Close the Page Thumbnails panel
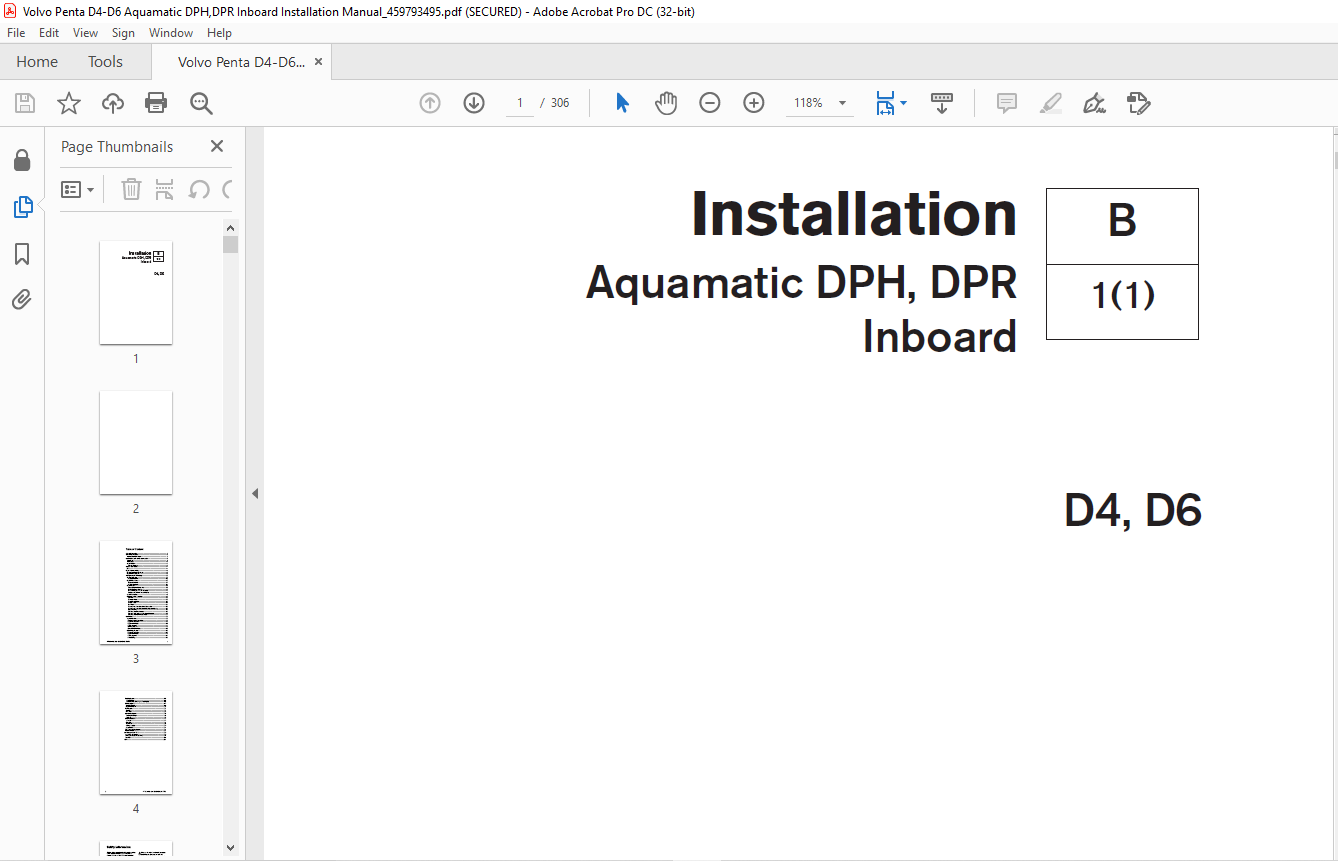The width and height of the screenshot is (1338, 861). [x=217, y=146]
